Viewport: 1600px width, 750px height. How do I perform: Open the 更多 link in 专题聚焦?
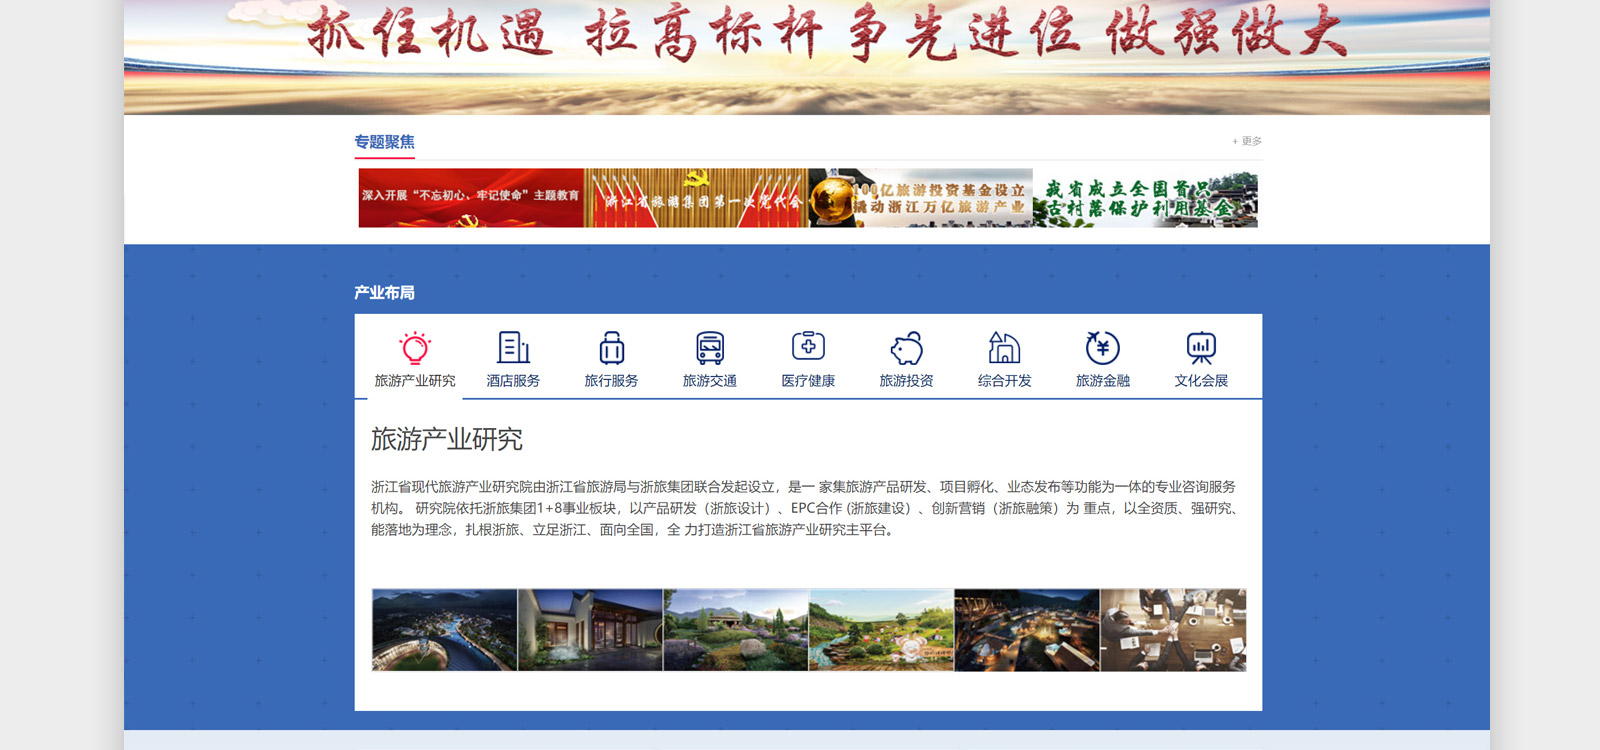coord(1248,141)
